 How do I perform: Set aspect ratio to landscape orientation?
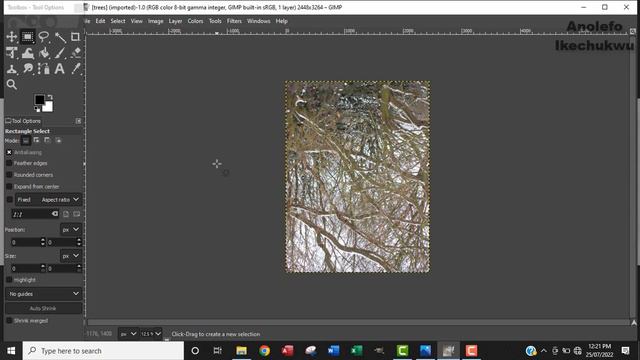(77, 214)
